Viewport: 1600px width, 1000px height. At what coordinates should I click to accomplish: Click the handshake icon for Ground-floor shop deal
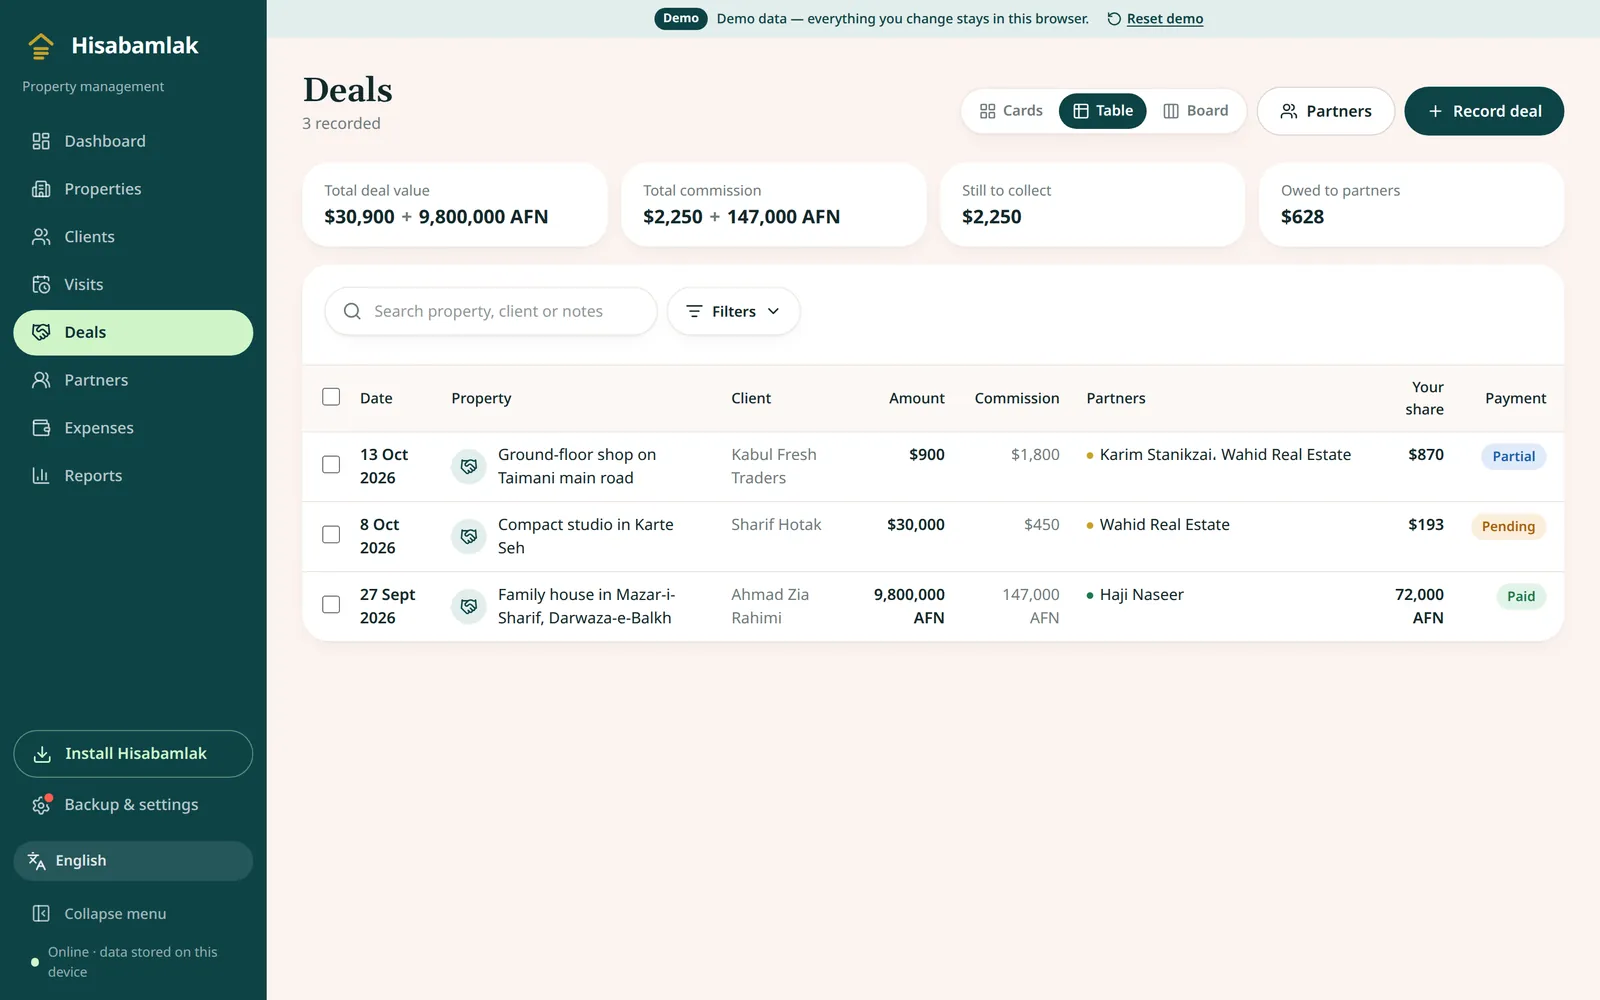468,466
